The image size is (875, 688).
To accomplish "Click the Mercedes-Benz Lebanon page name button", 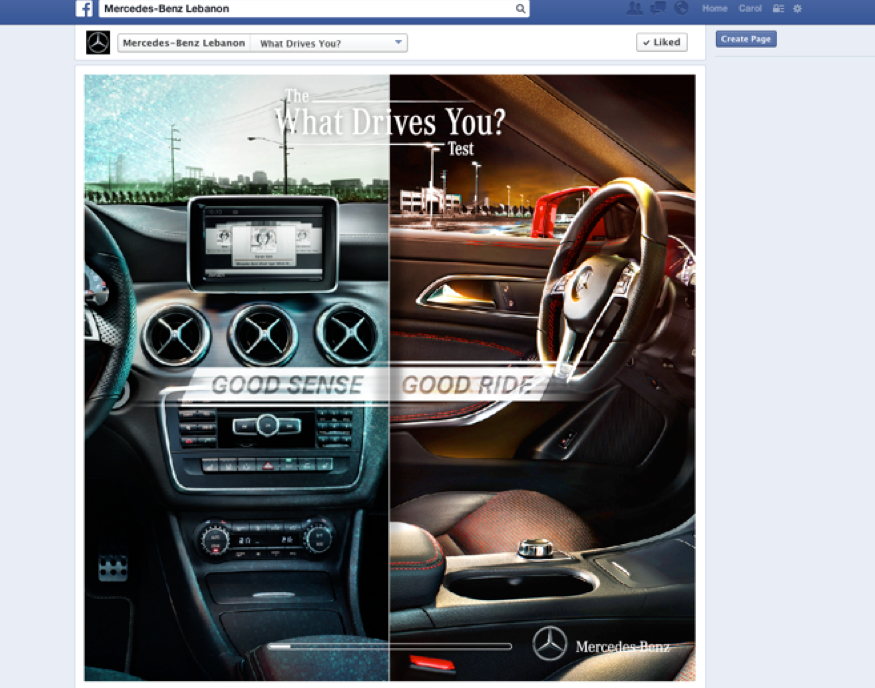I will 184,43.
